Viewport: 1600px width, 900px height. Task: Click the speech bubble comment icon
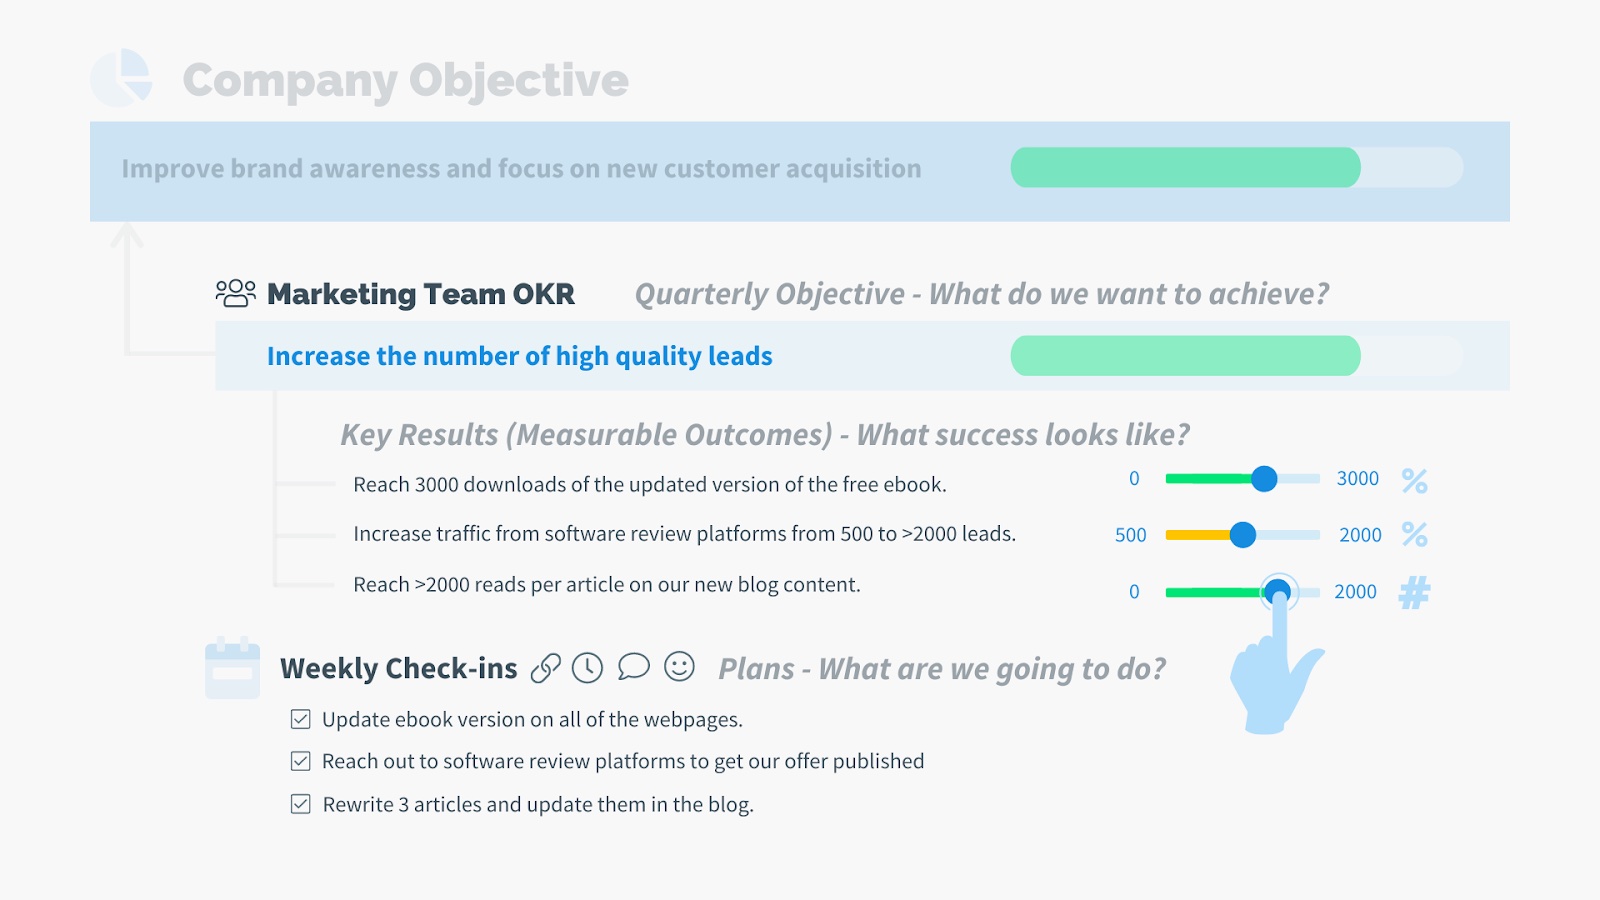point(633,666)
